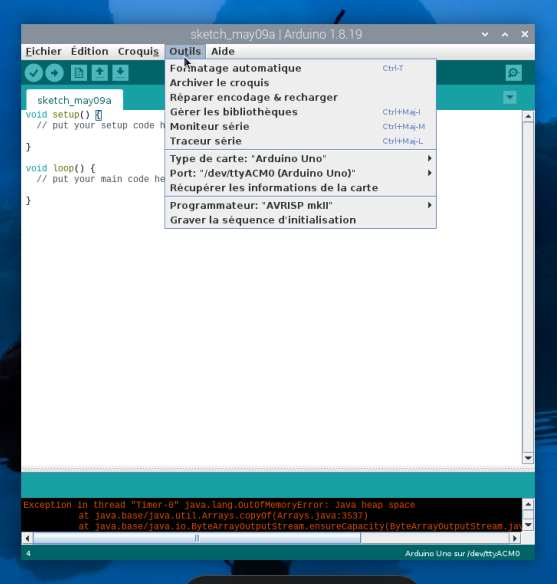557x584 pixels.
Task: Click the console horizontal scrollbar thumb
Action: [197, 538]
